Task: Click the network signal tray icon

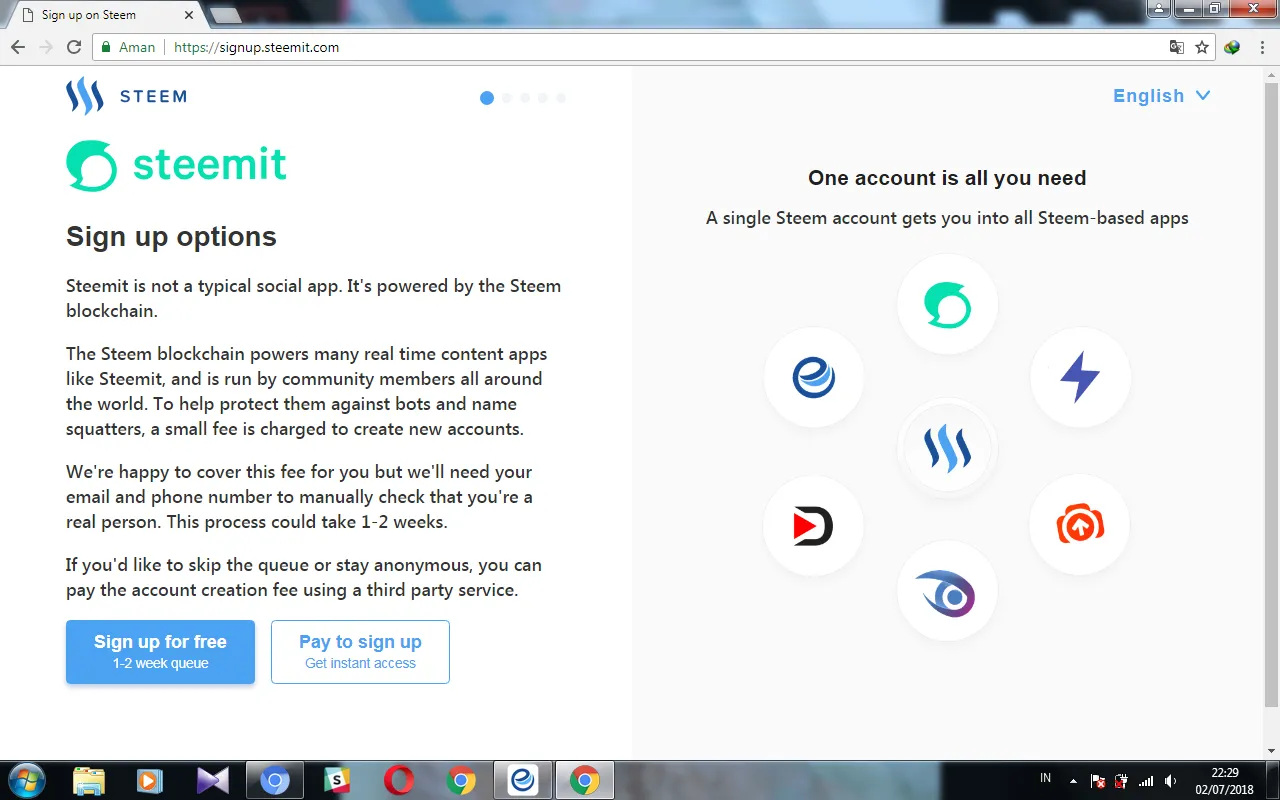Action: point(1146,781)
